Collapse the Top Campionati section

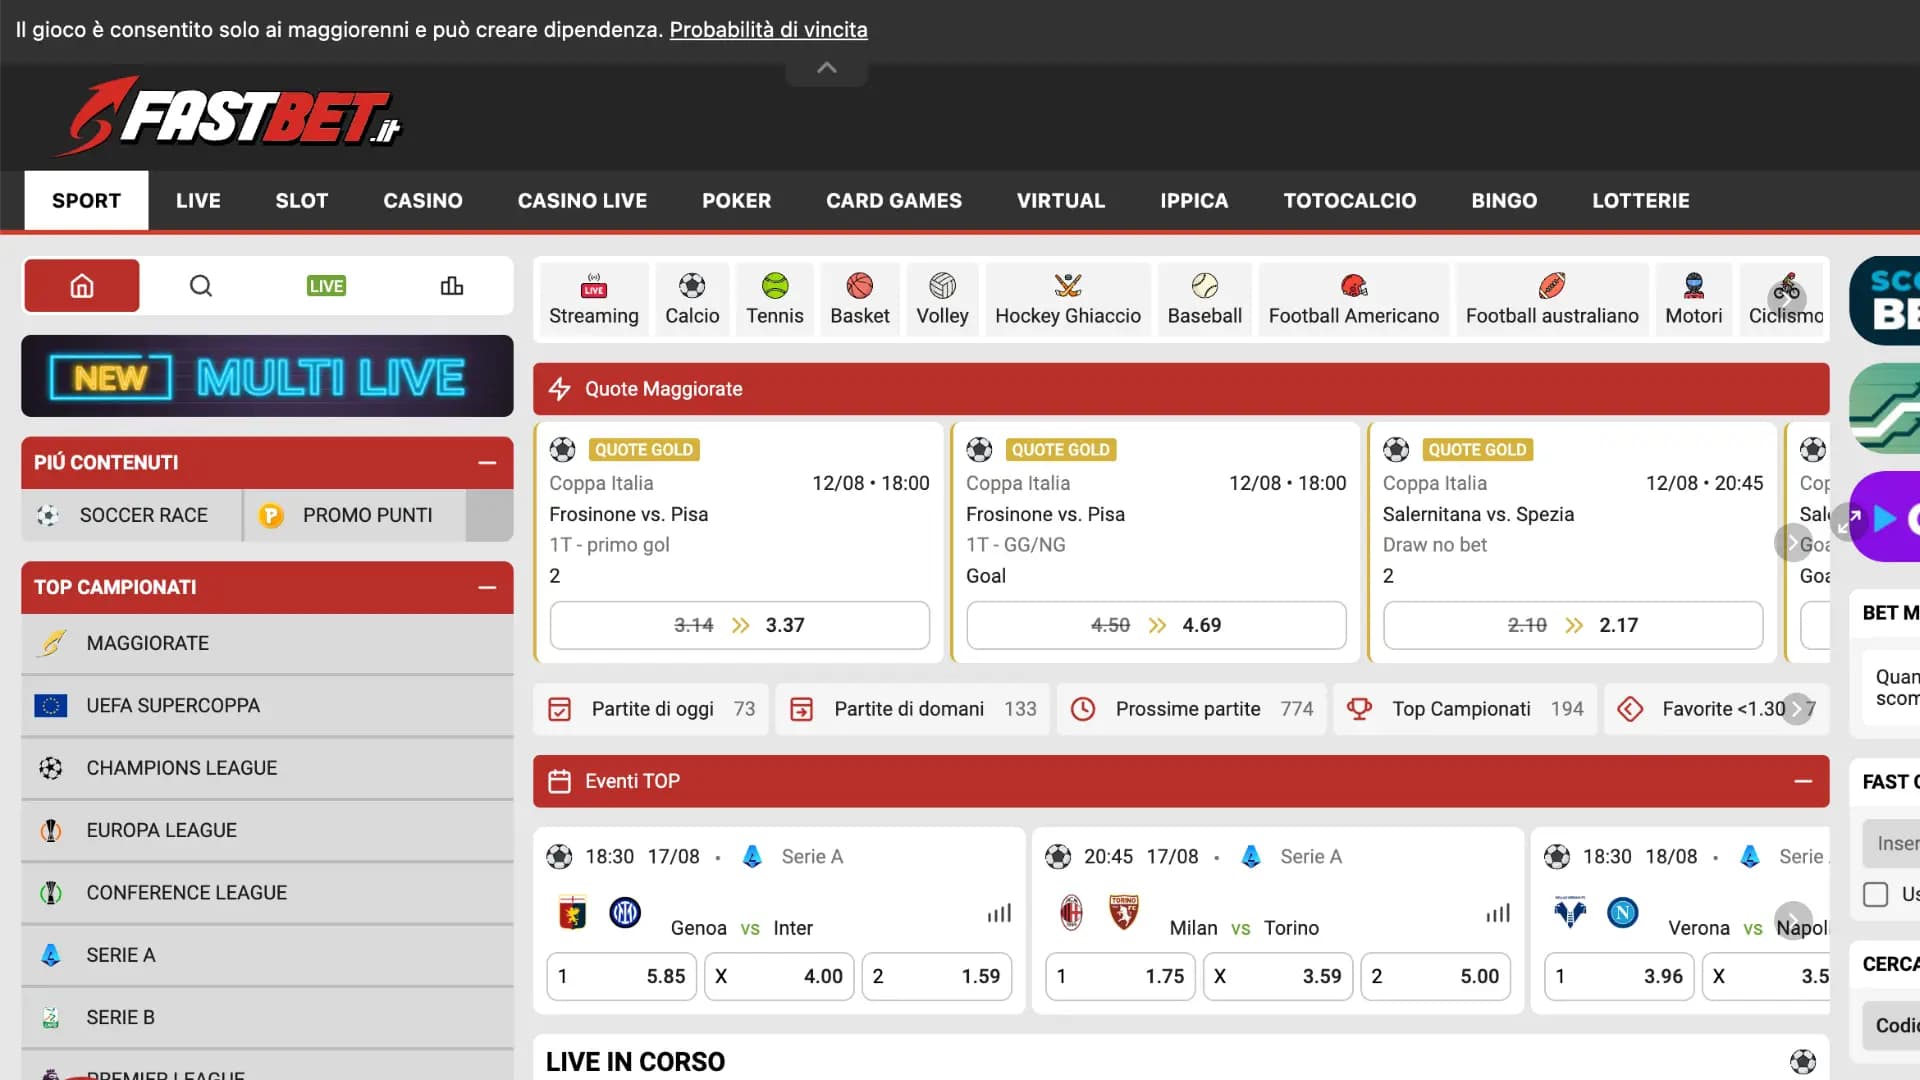click(487, 588)
